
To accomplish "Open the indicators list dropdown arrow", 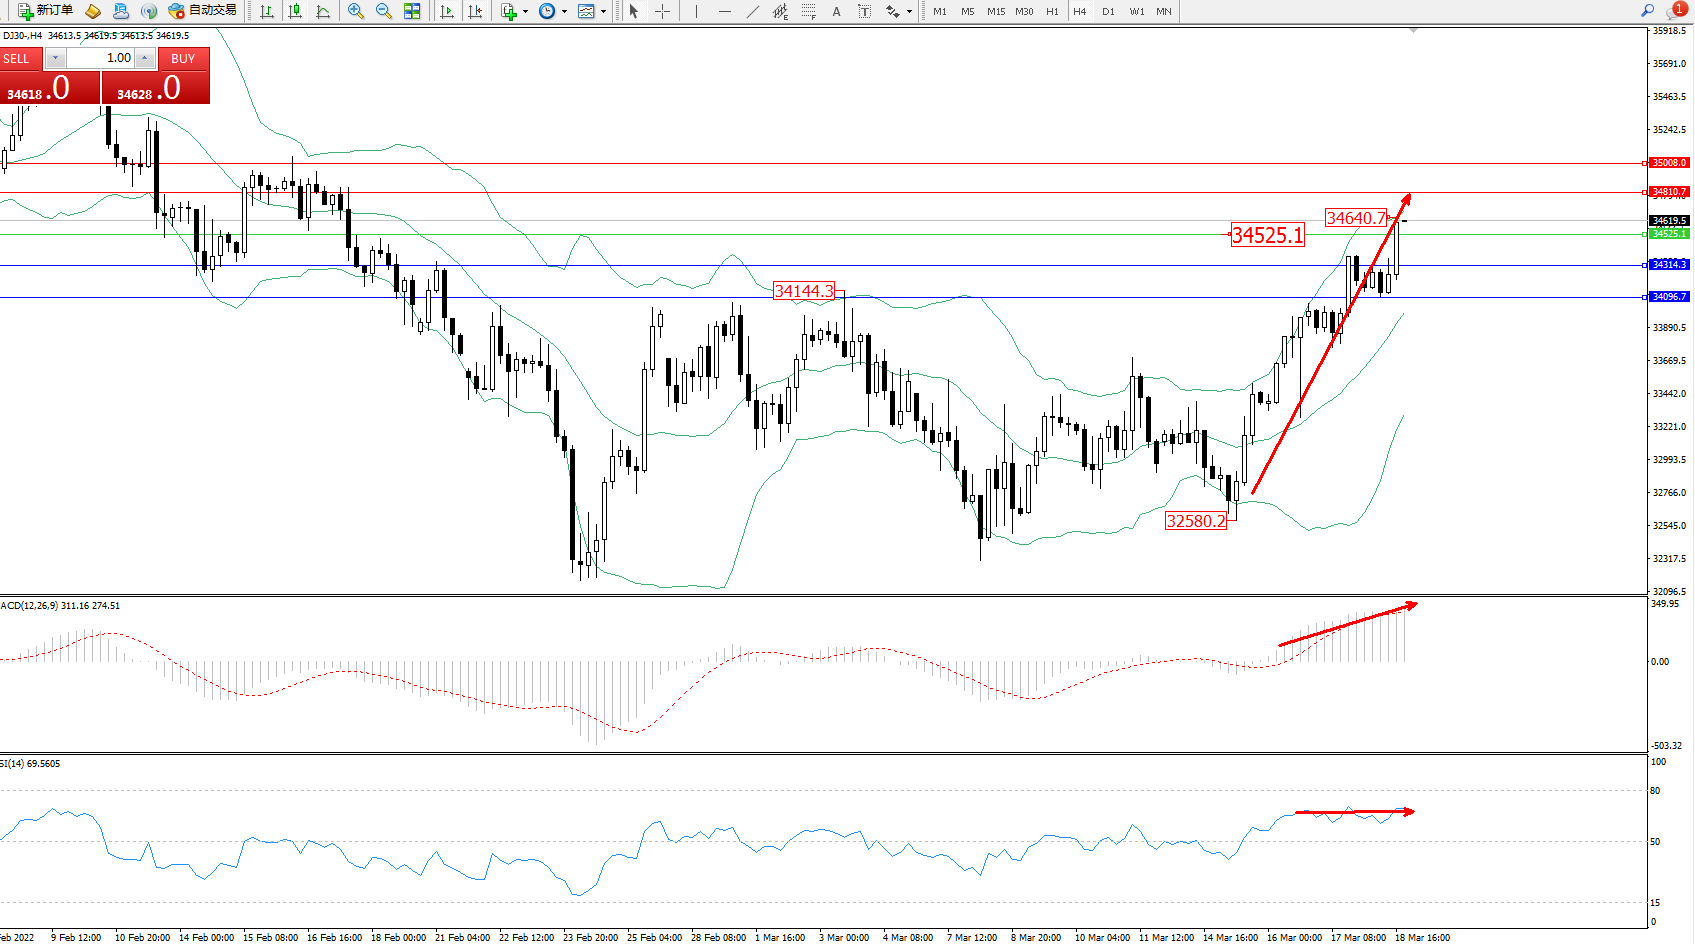I will pos(525,12).
